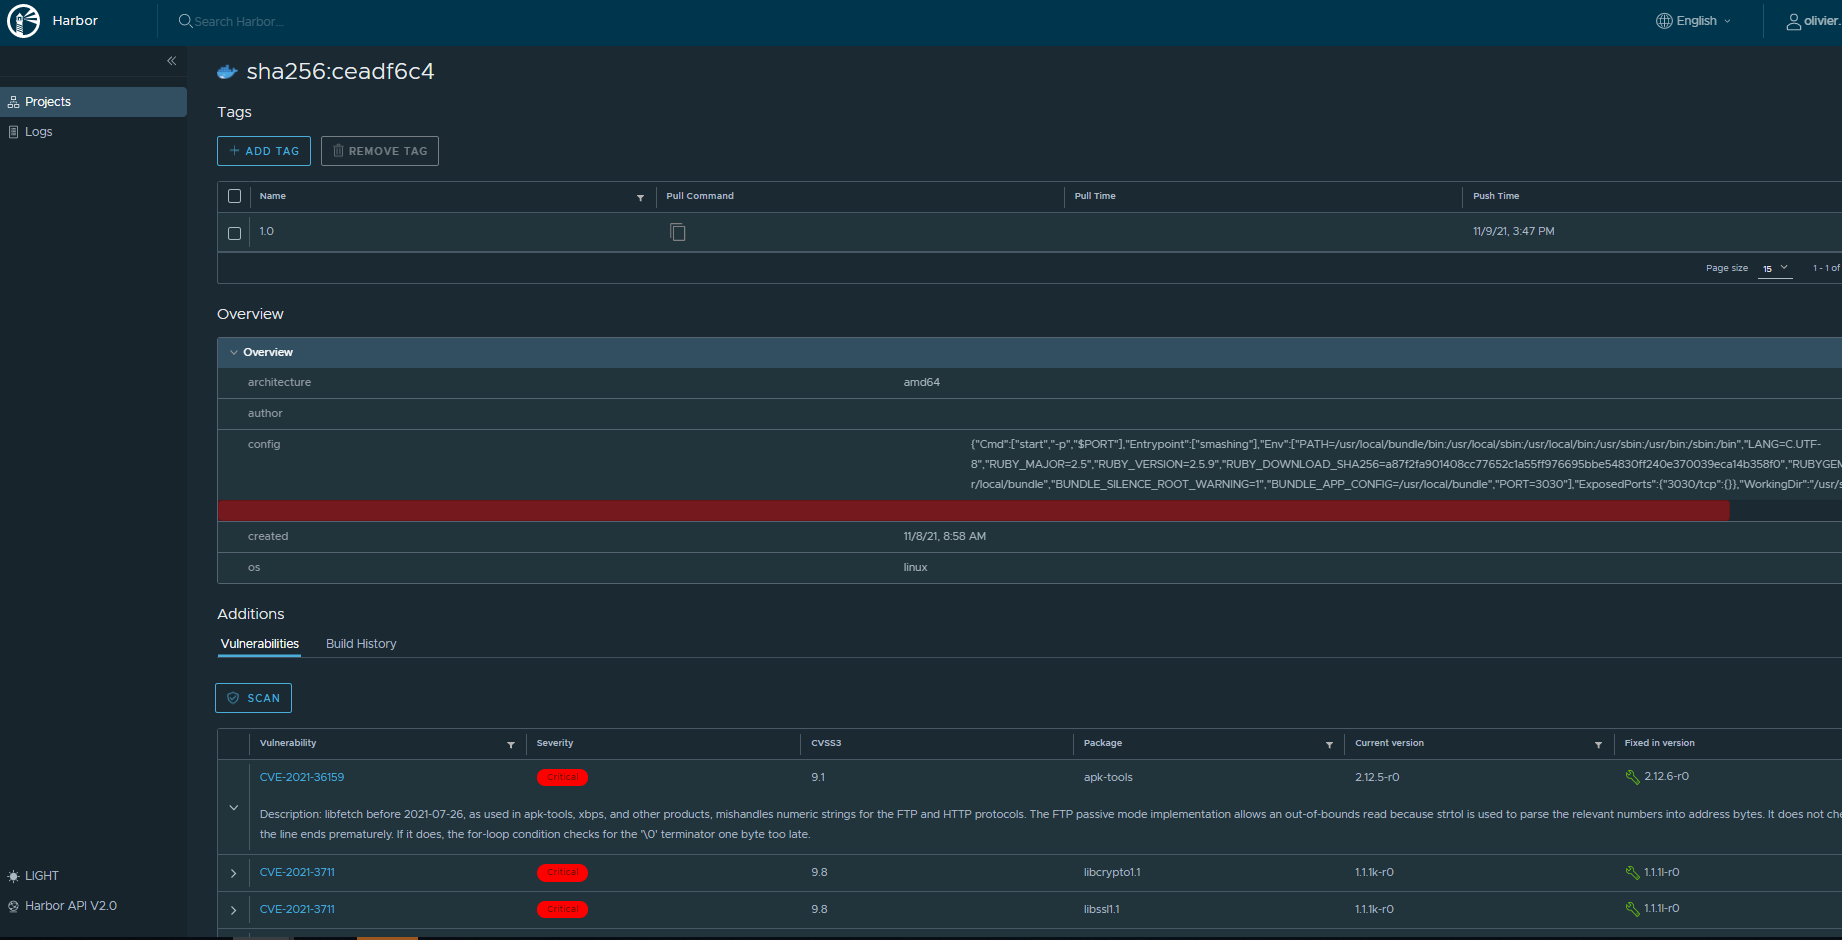Open CVE-2021-3711 link for libcrypto1.1

tap(297, 872)
